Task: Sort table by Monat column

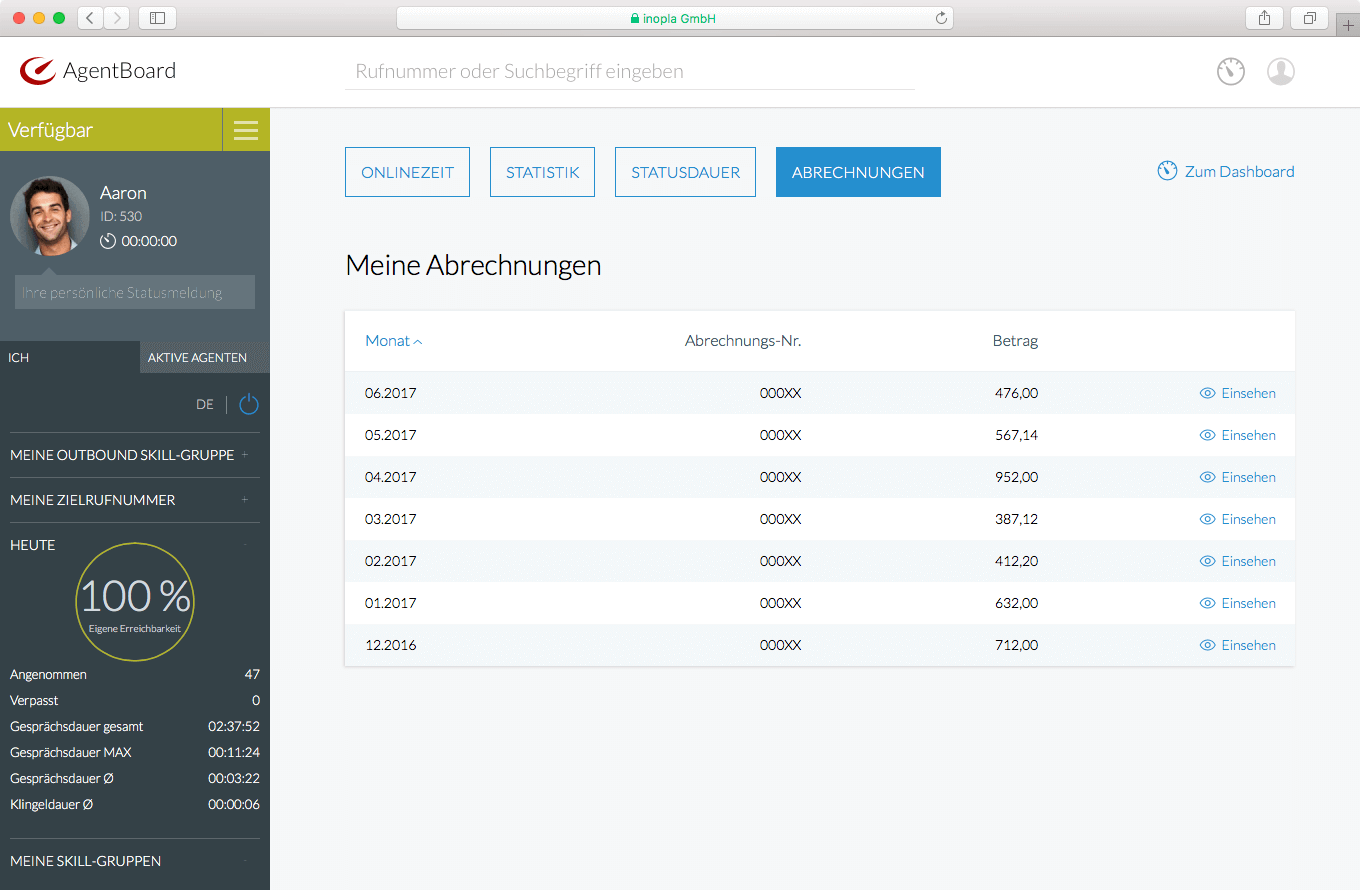Action: pos(394,341)
